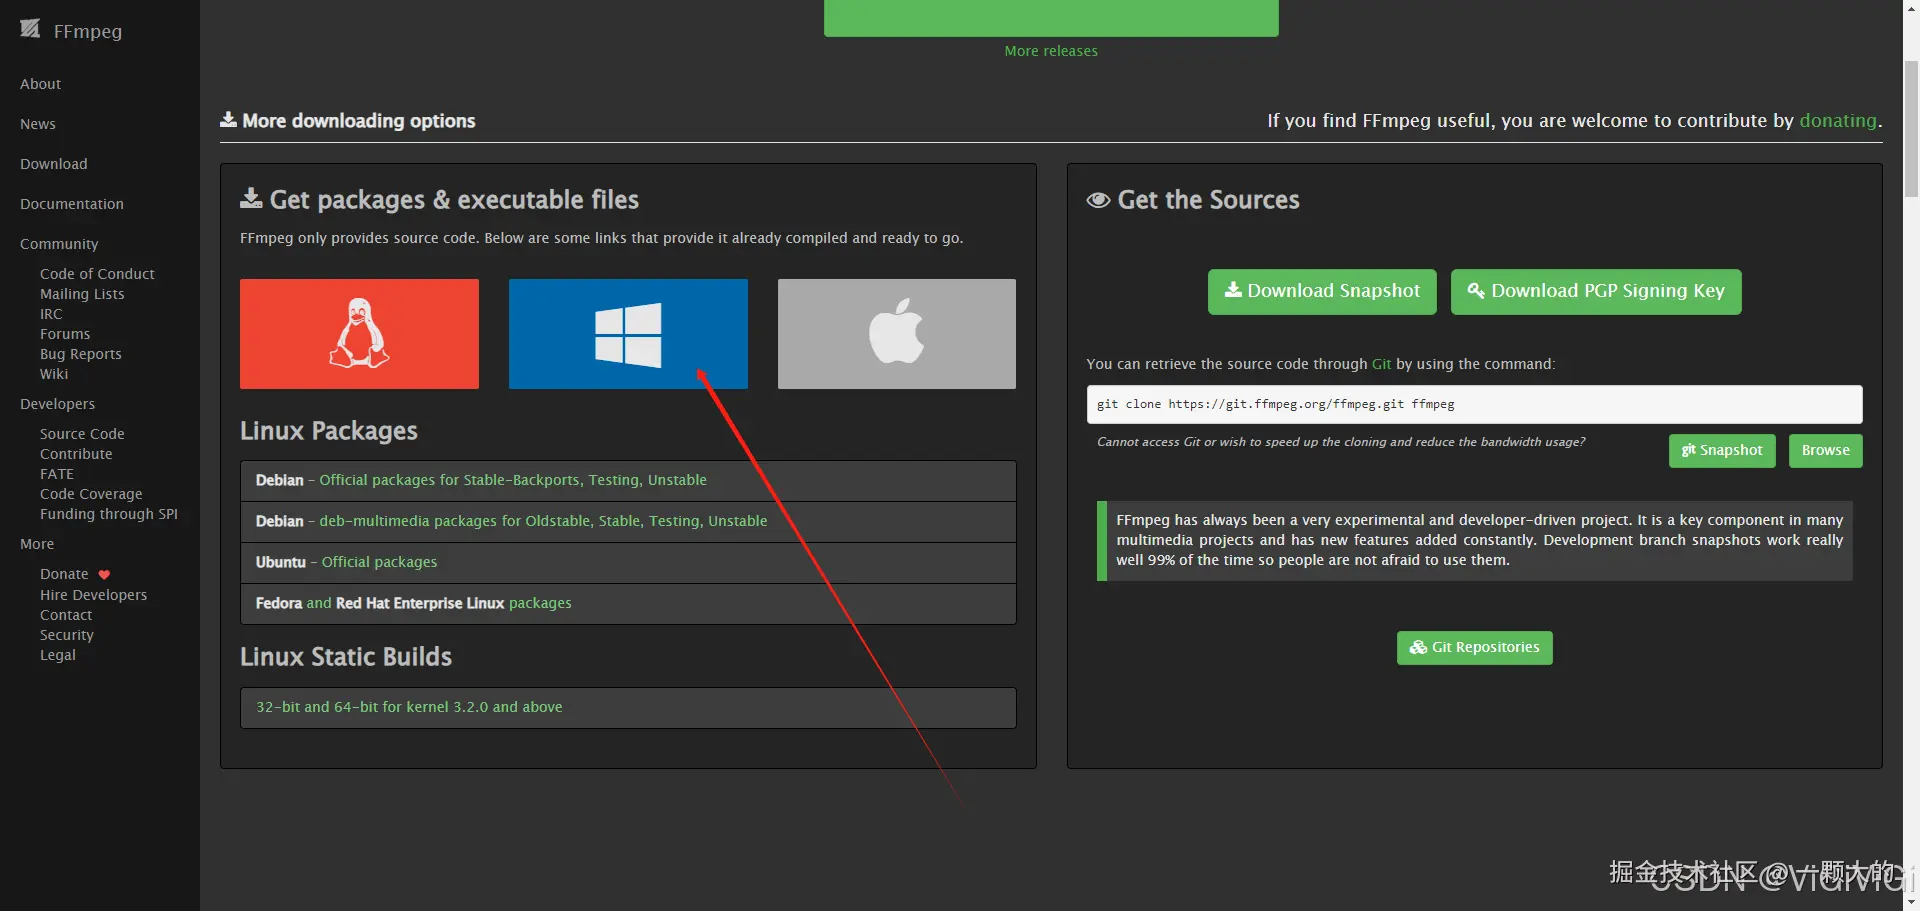Click the FFmpeg site title text
Screen dimensions: 1920x911
pyautogui.click(x=88, y=31)
